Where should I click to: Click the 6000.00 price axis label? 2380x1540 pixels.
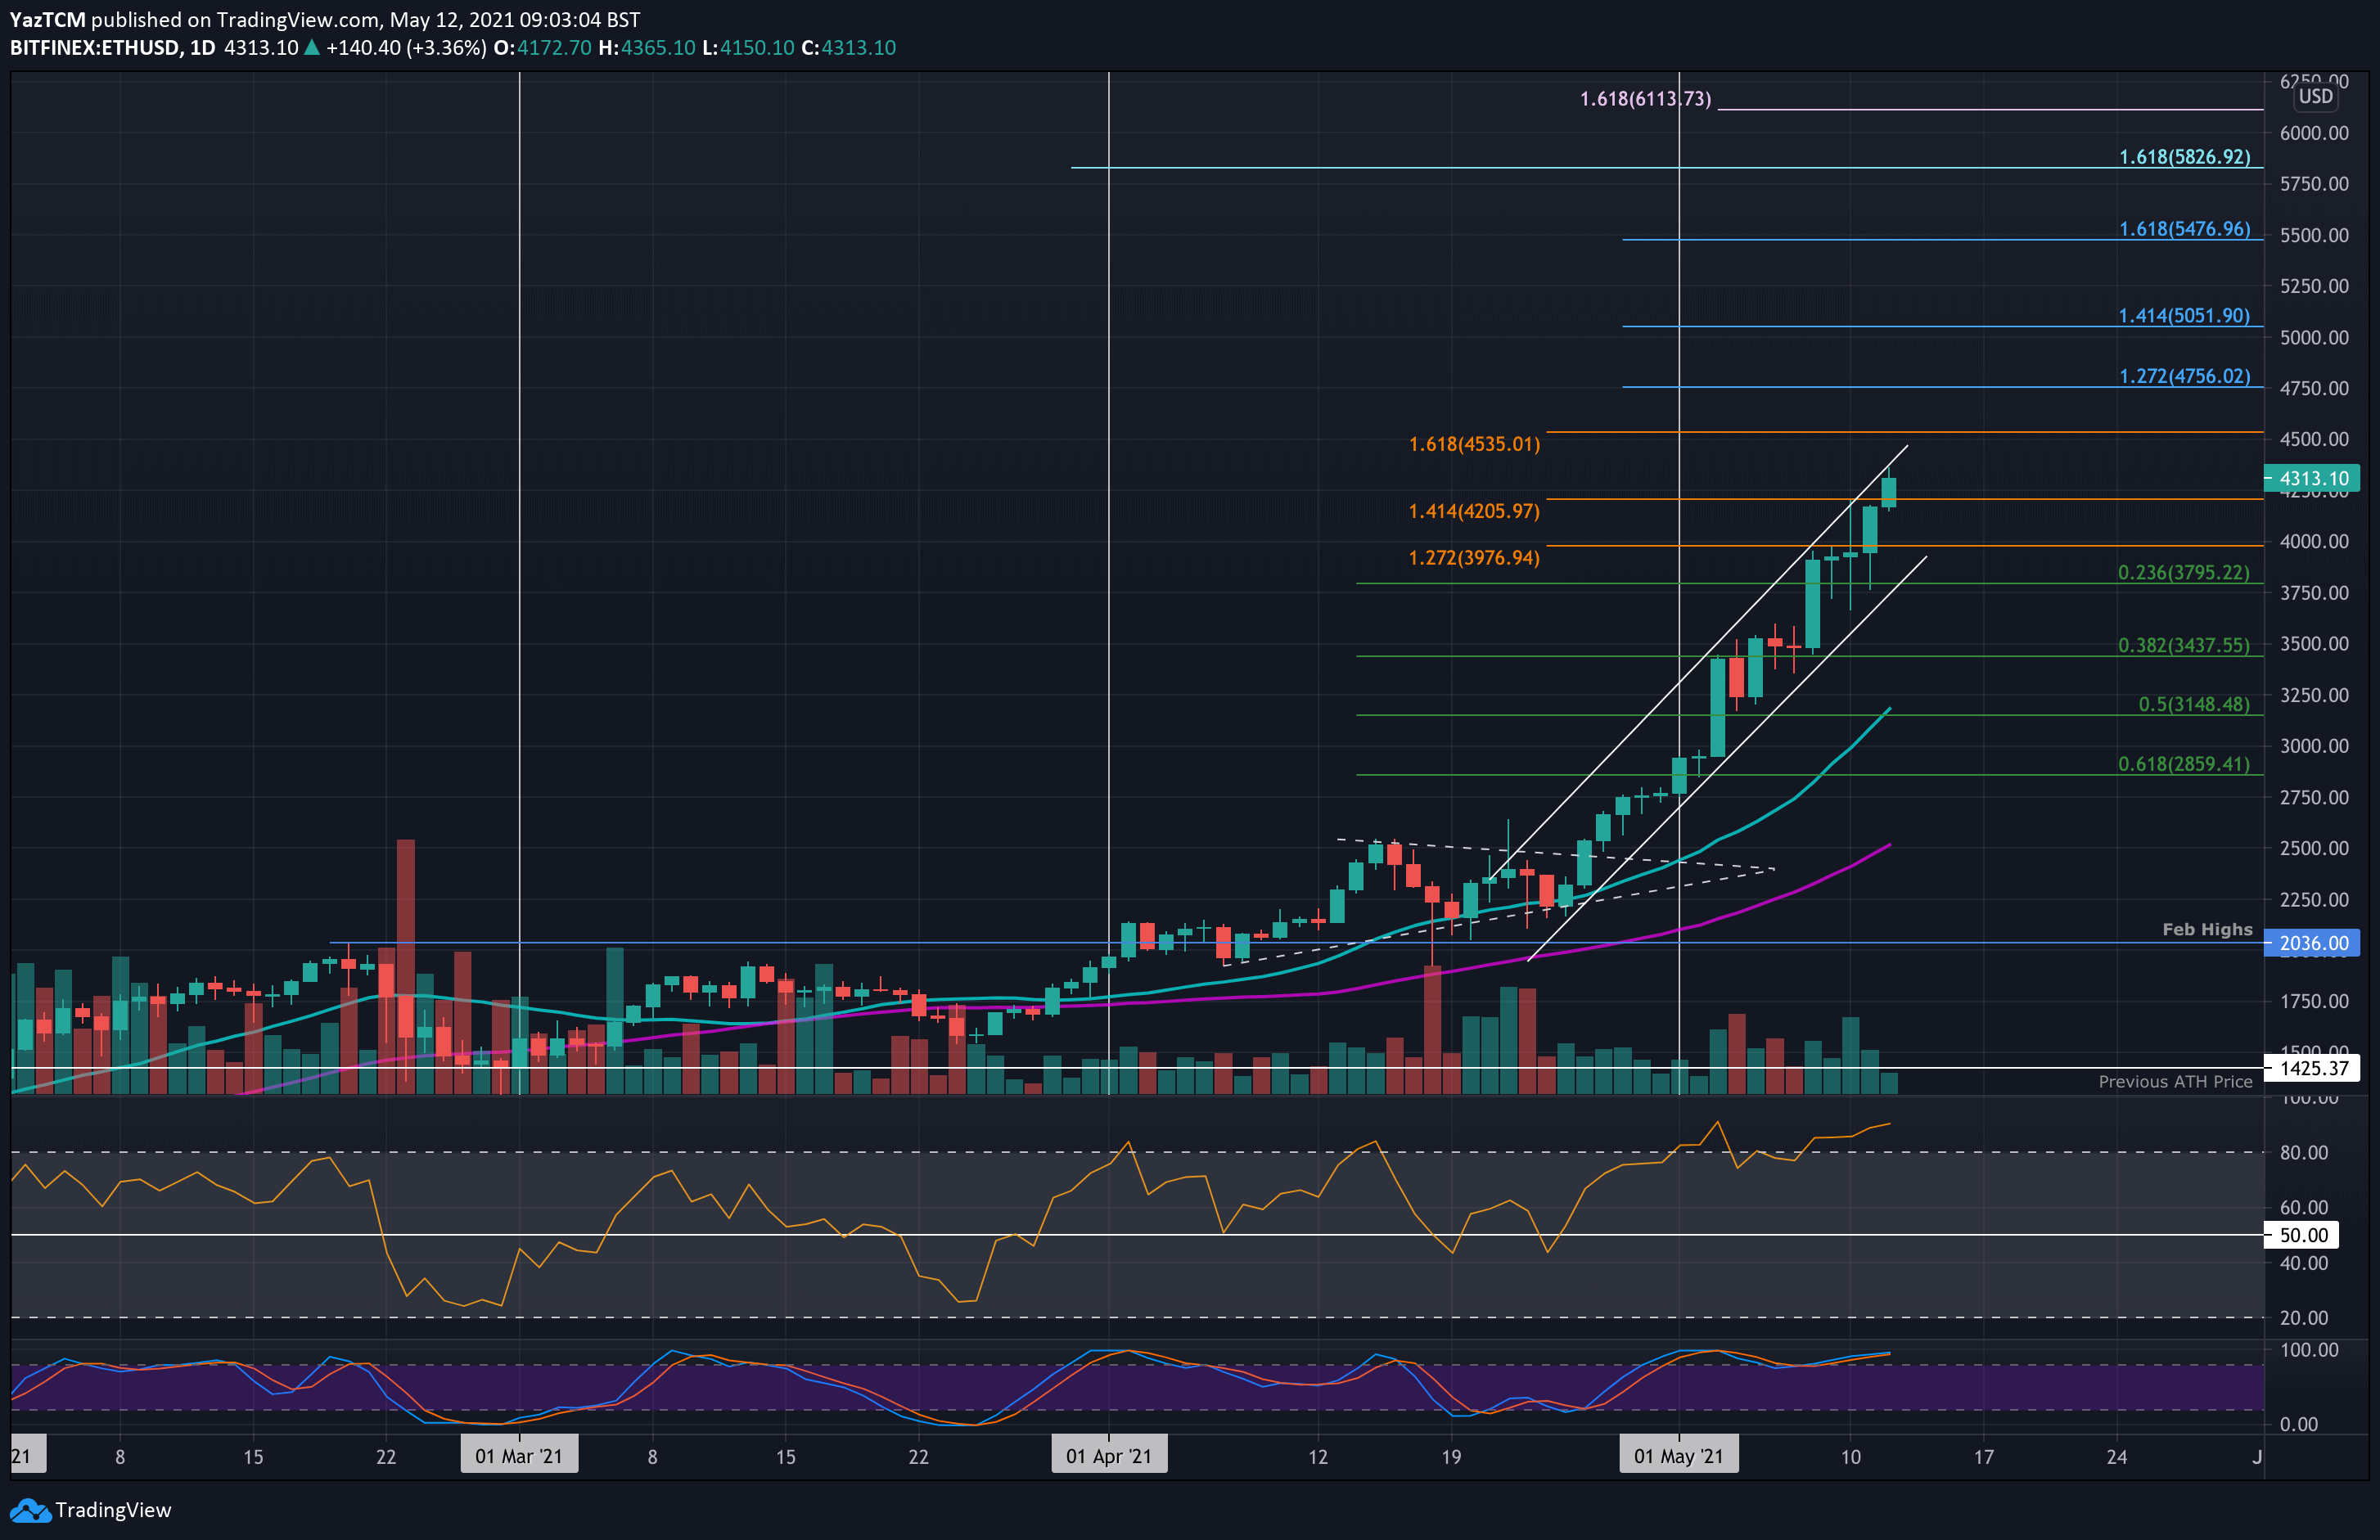coord(2314,133)
